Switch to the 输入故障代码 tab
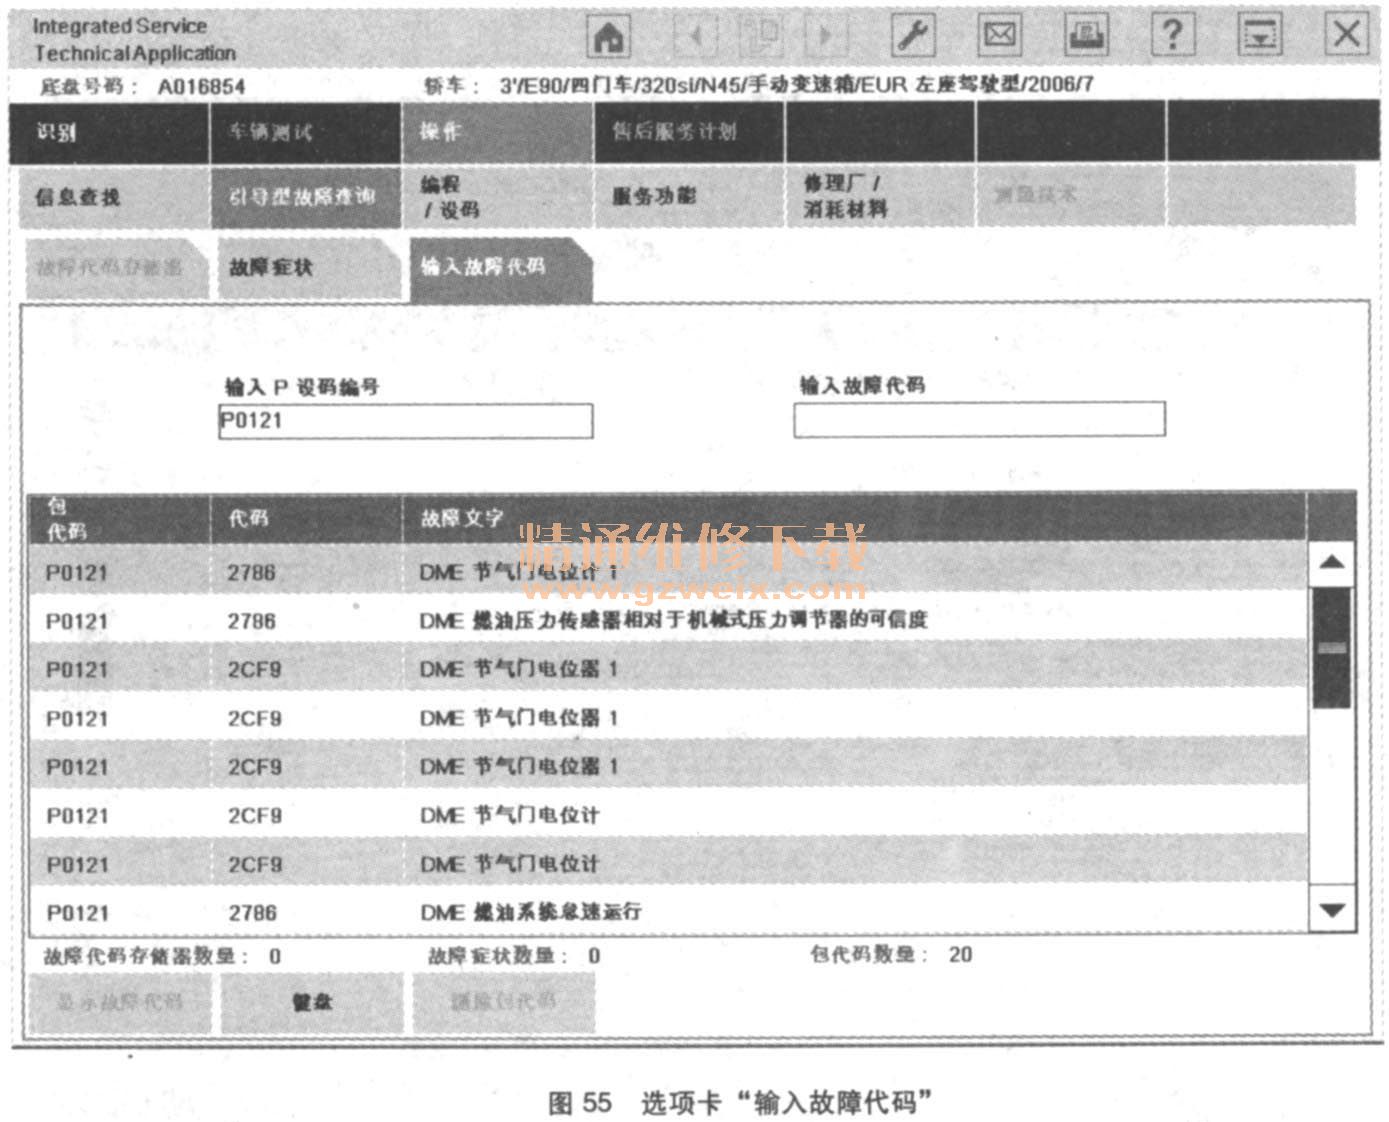 click(500, 268)
